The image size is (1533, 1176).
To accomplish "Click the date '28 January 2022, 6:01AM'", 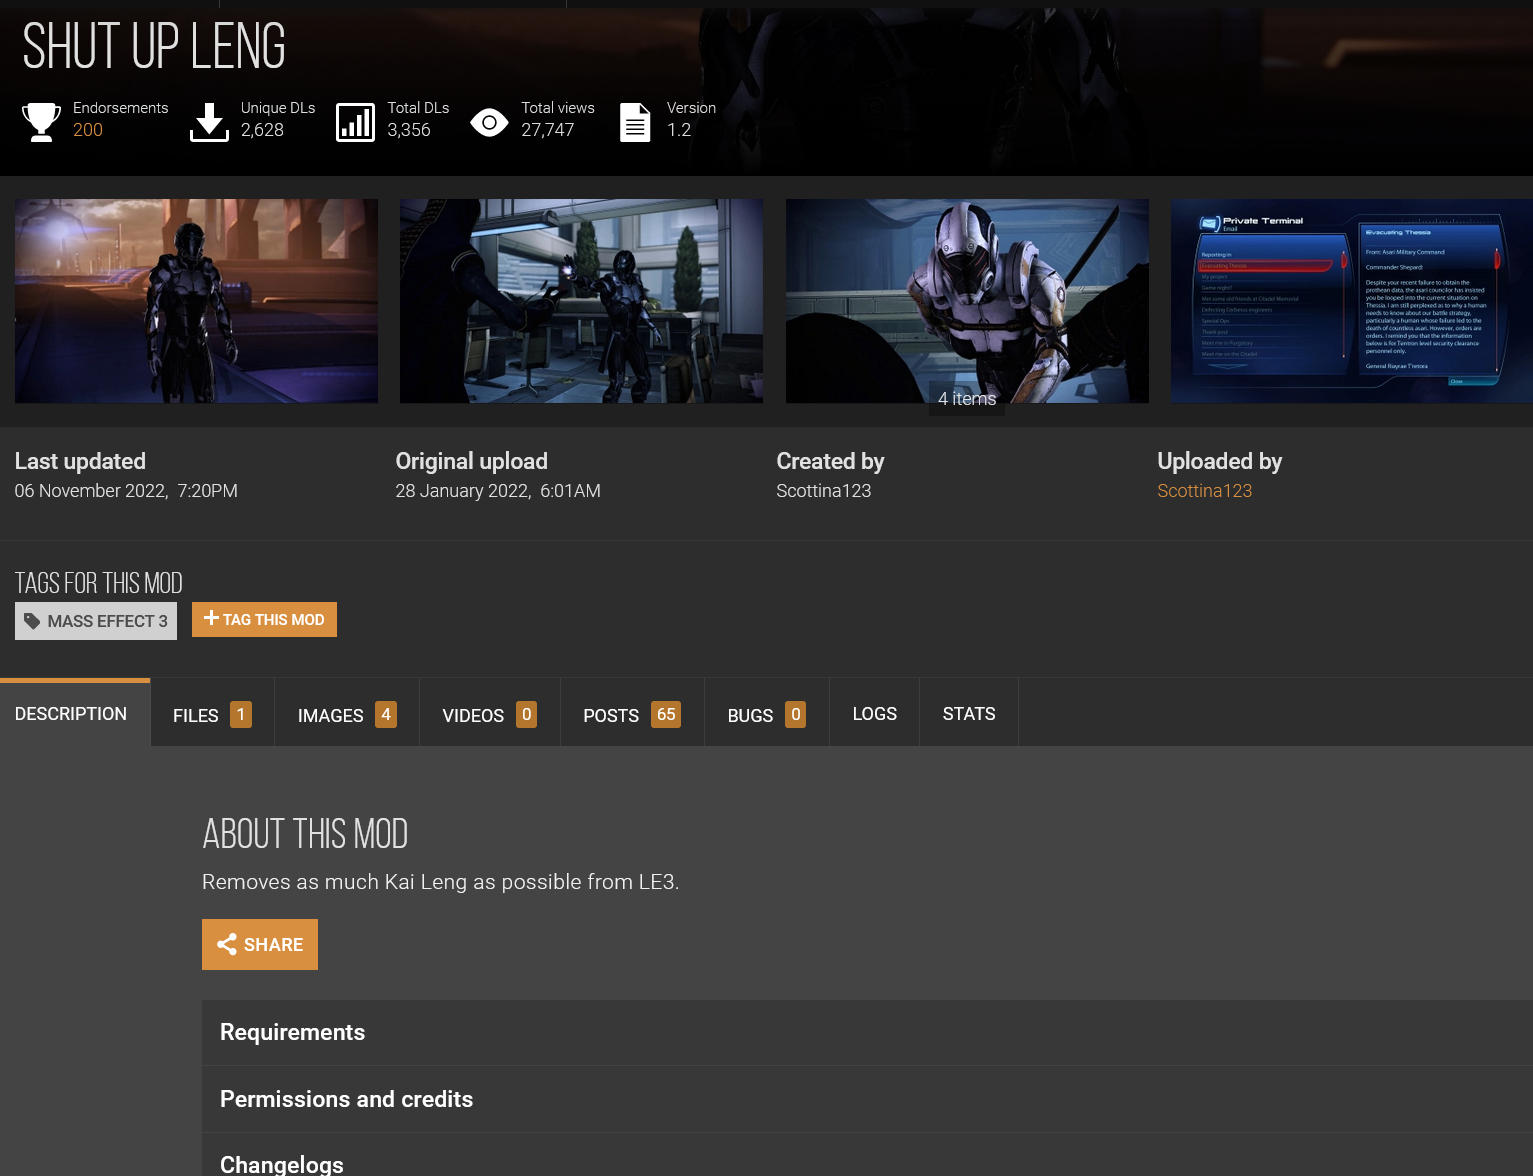I will (498, 491).
